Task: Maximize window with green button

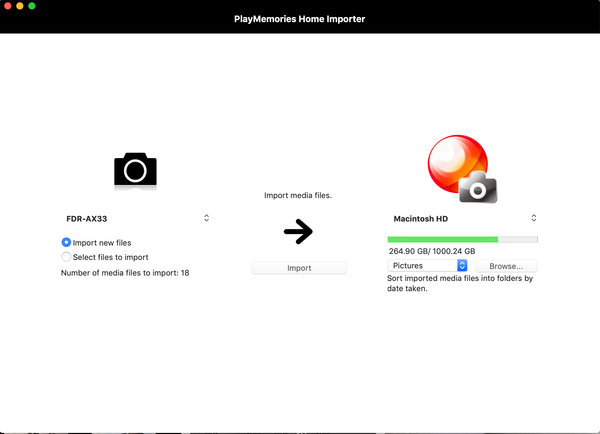Action: pyautogui.click(x=32, y=6)
